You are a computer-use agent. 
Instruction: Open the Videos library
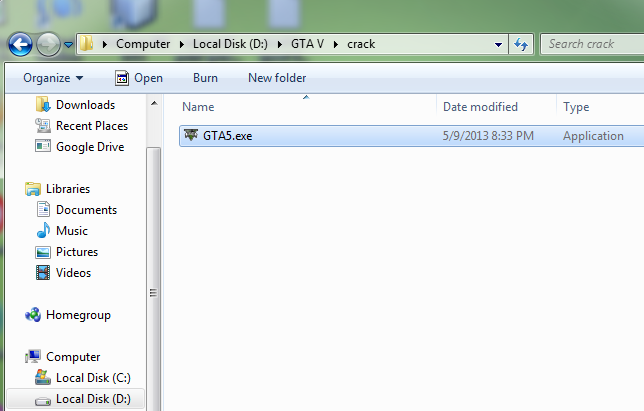click(x=74, y=273)
